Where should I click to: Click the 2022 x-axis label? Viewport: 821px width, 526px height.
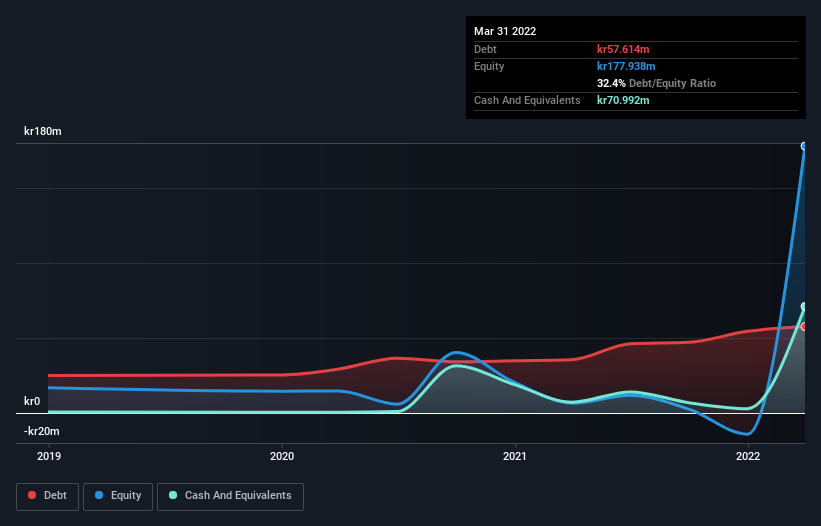[748, 456]
